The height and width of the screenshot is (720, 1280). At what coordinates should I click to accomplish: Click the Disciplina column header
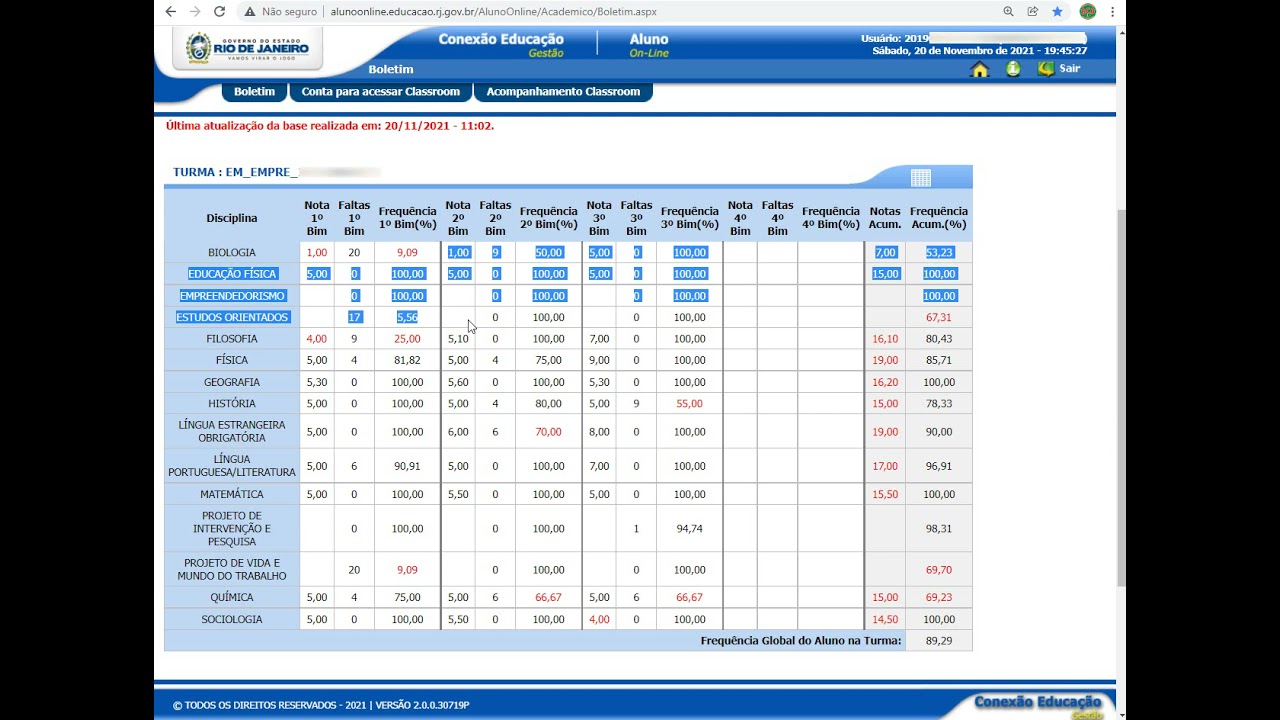[232, 218]
